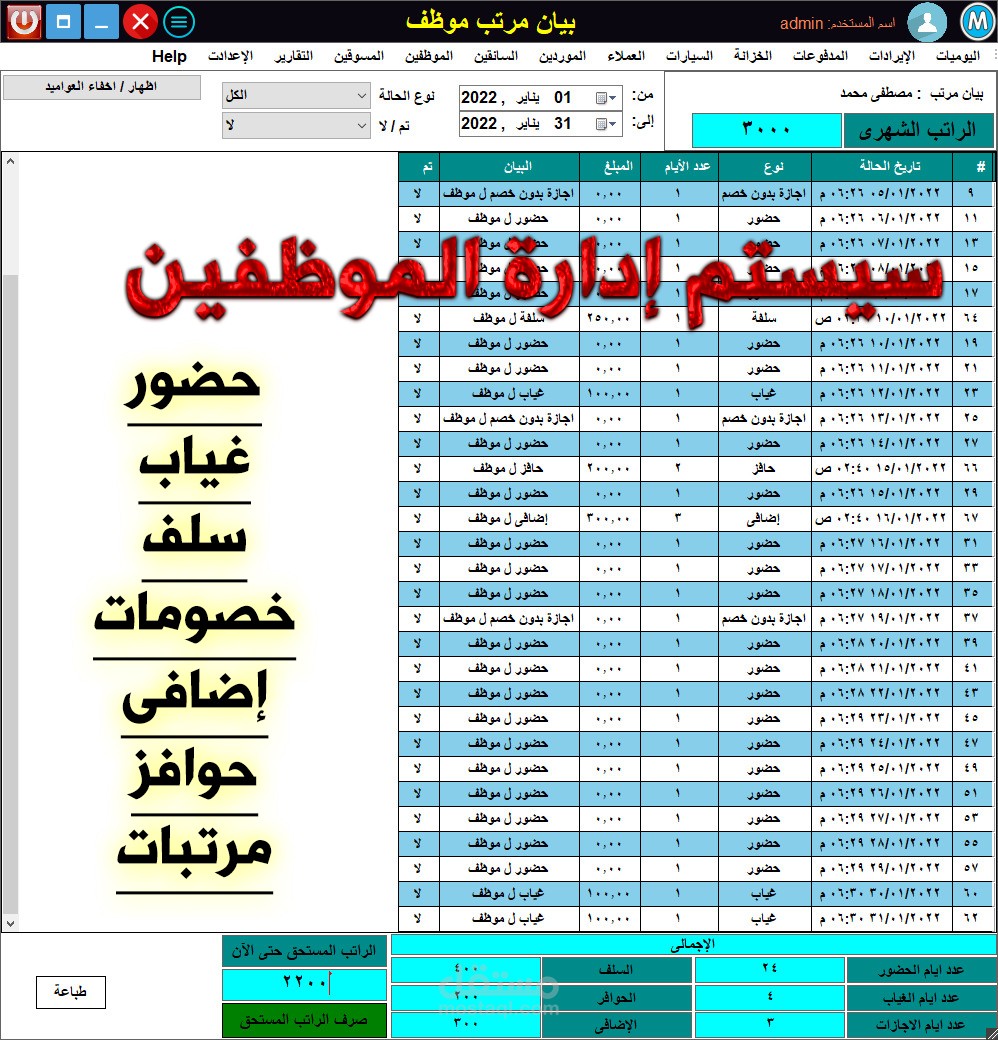
Task: Open the الإعدادت menu
Action: 230,56
